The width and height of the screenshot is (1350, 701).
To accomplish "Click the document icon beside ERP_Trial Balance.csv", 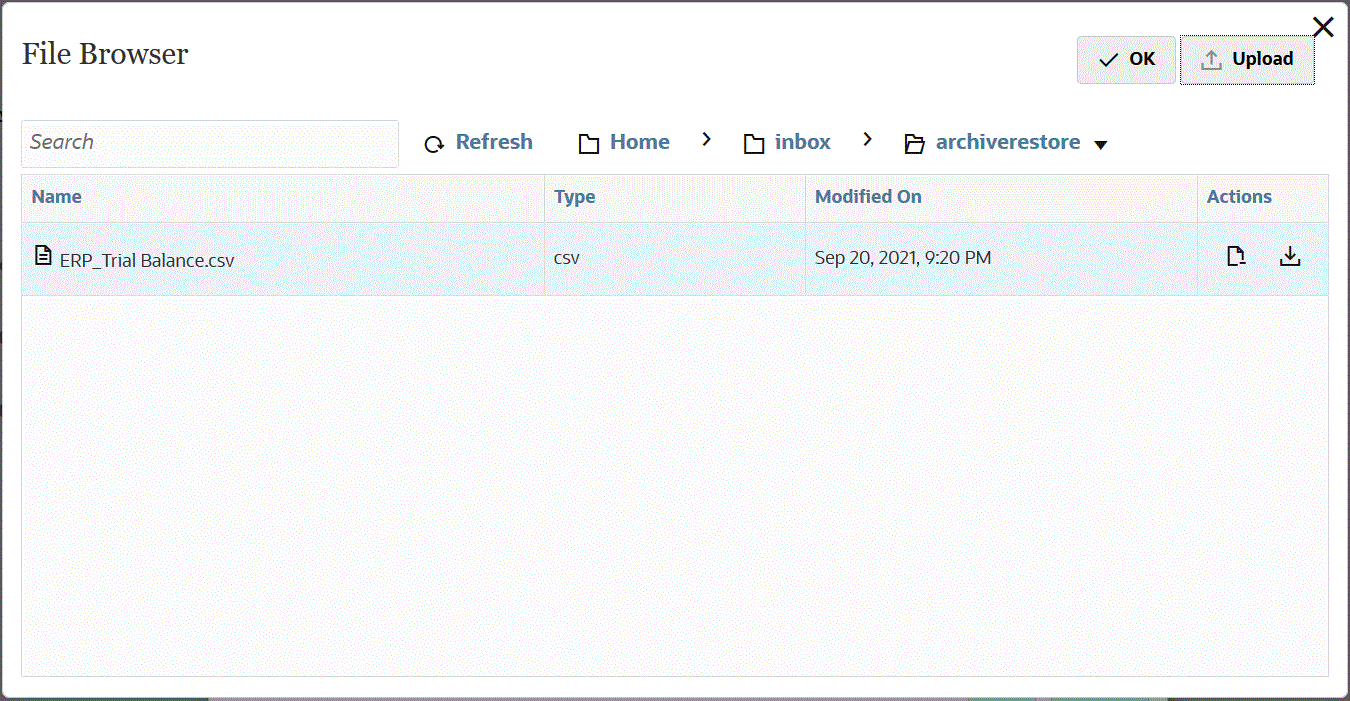I will pyautogui.click(x=43, y=256).
